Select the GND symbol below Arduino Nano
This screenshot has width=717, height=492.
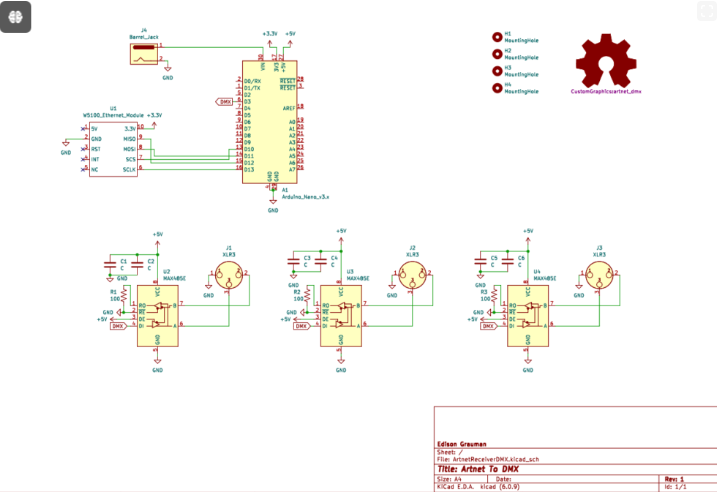(273, 205)
